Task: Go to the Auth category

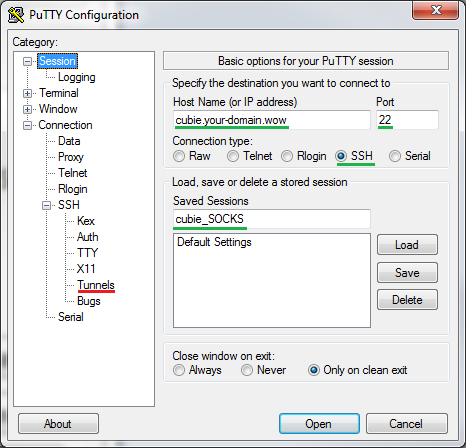Action: coord(88,237)
